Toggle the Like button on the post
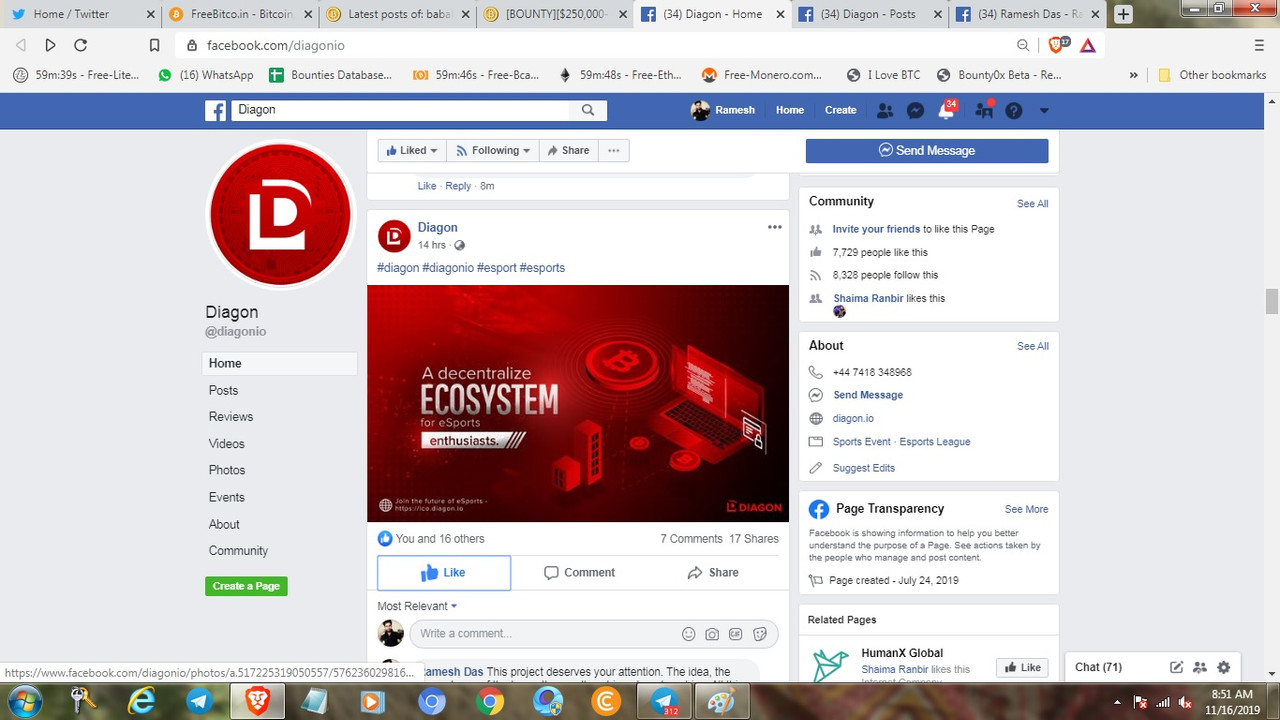Screen dimensions: 1280x720 444,573
